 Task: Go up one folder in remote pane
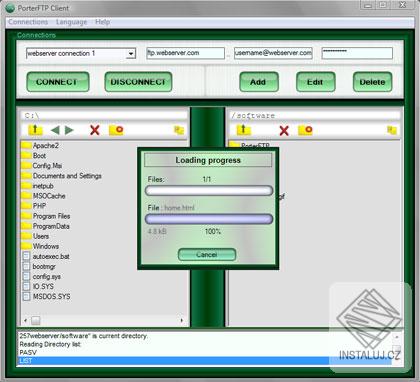(243, 130)
